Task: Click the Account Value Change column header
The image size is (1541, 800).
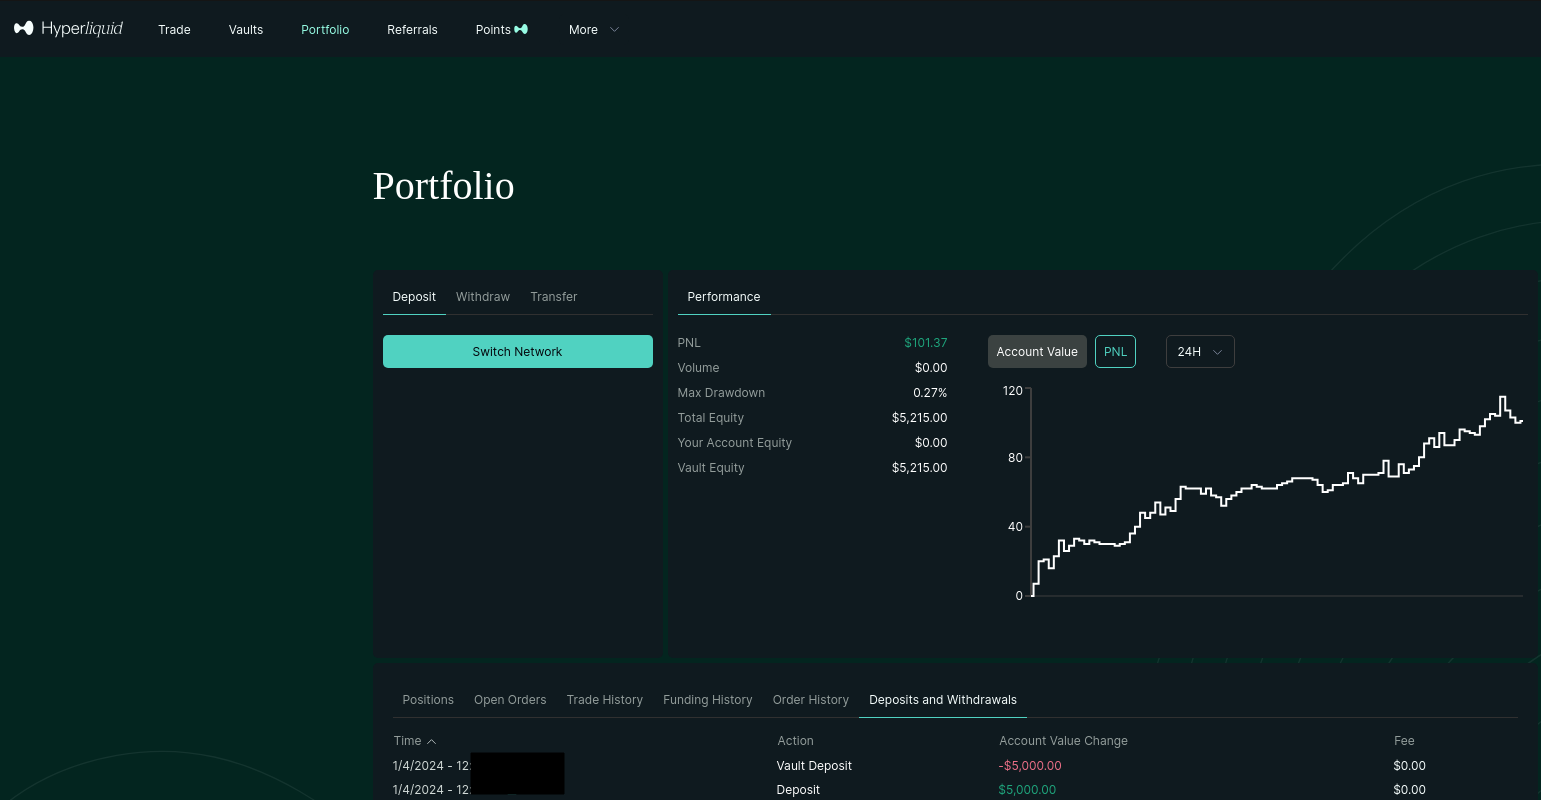Action: [x=1063, y=741]
